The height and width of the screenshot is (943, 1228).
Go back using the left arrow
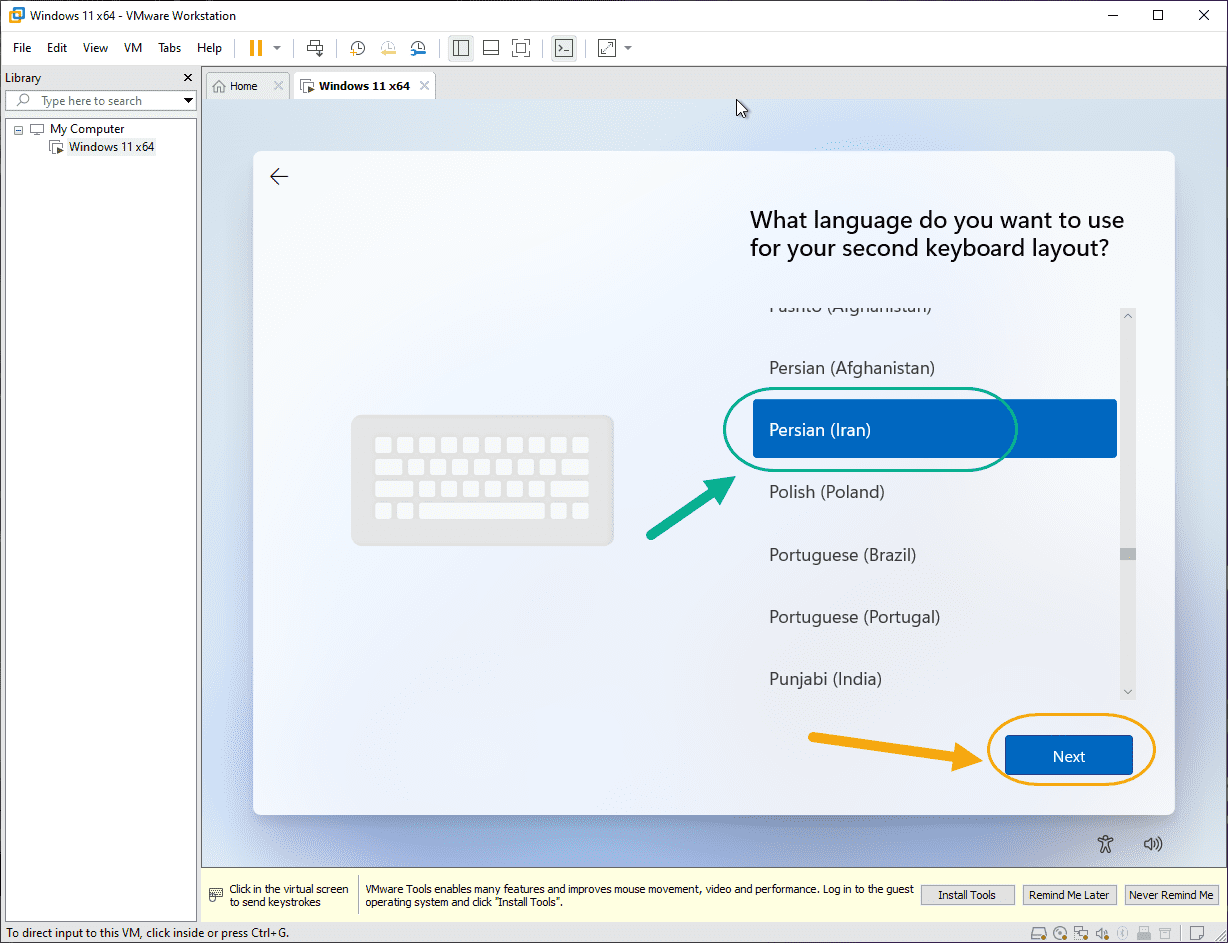(x=279, y=177)
